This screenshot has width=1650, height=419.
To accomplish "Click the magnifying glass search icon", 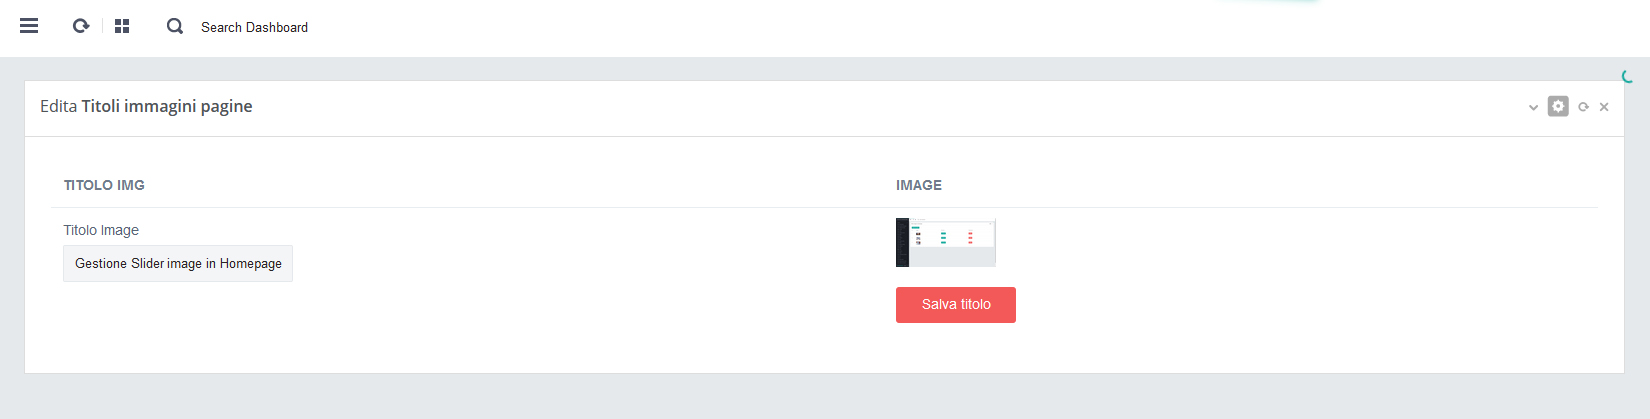I will tap(175, 26).
